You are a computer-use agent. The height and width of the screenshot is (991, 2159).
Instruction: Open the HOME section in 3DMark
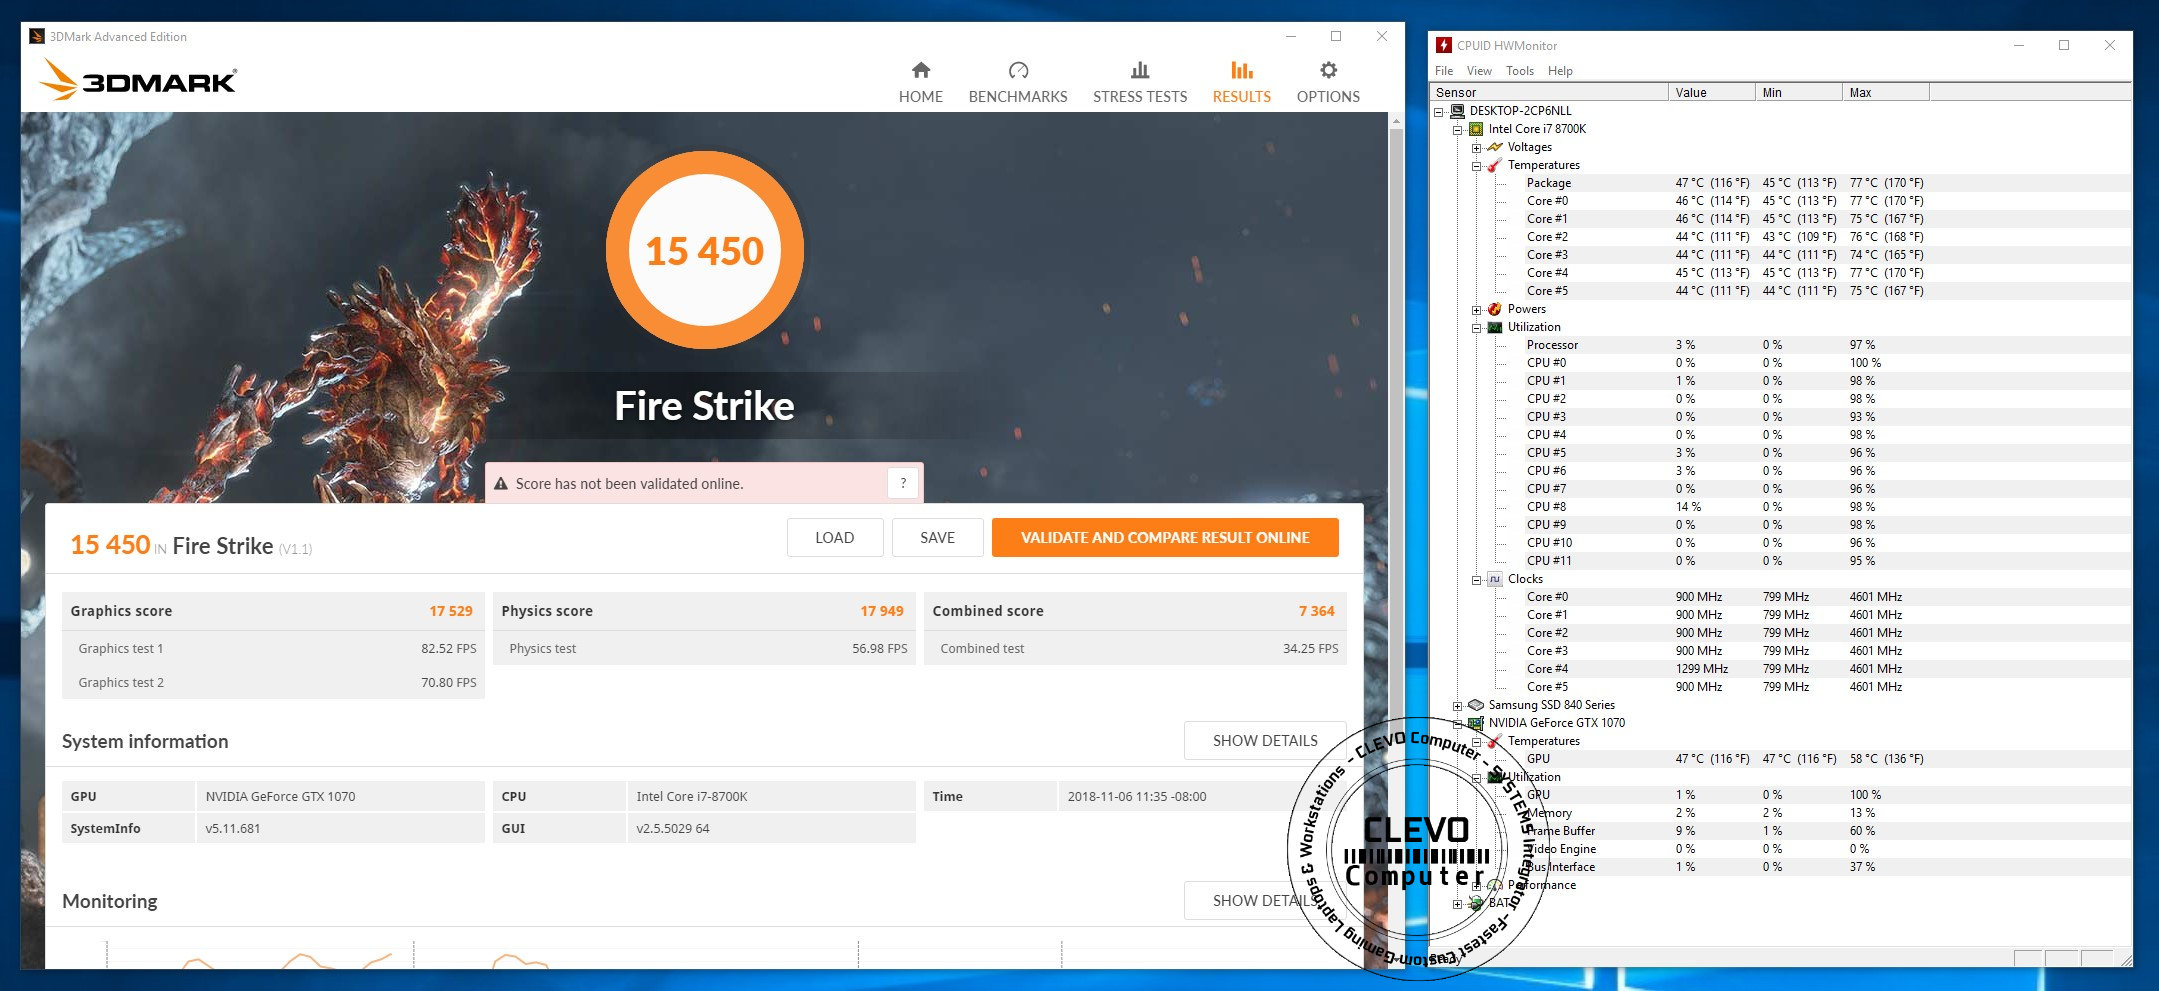click(920, 82)
